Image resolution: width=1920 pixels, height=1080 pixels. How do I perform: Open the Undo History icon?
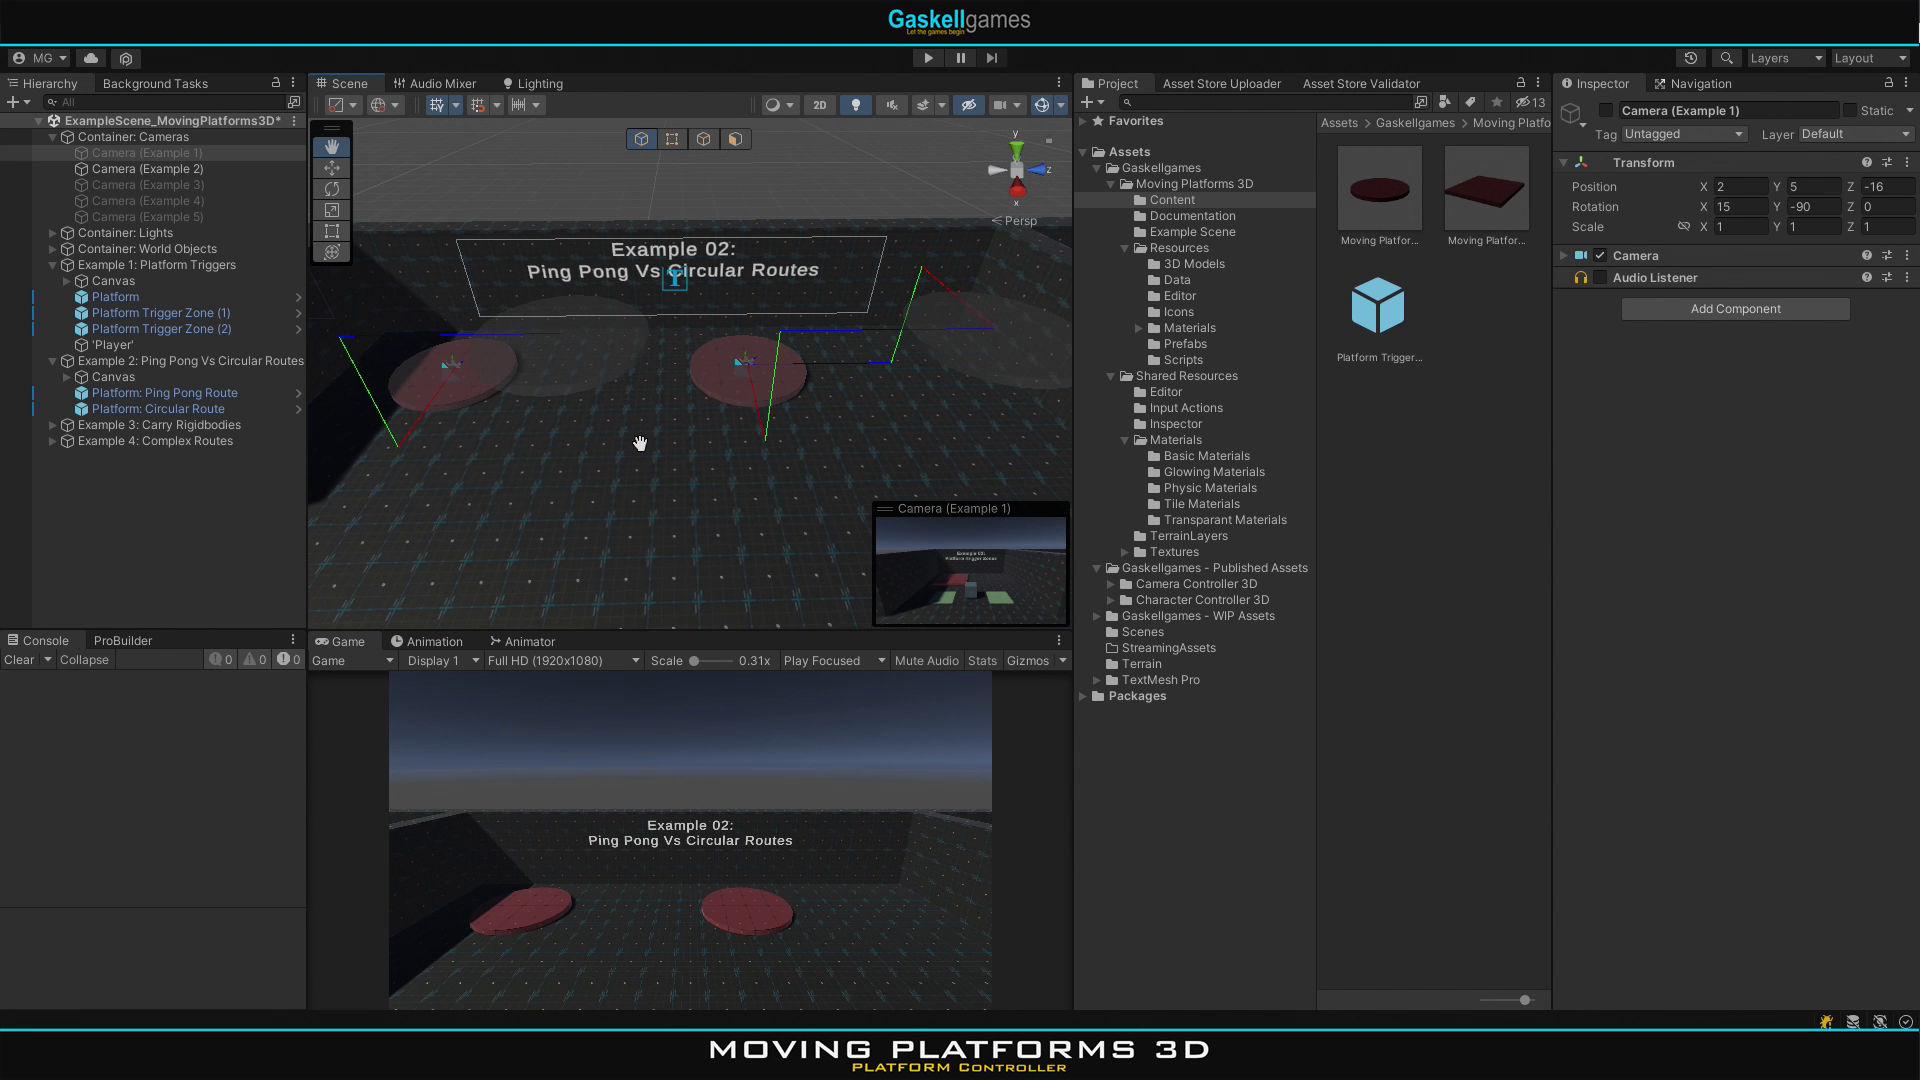click(x=1691, y=58)
